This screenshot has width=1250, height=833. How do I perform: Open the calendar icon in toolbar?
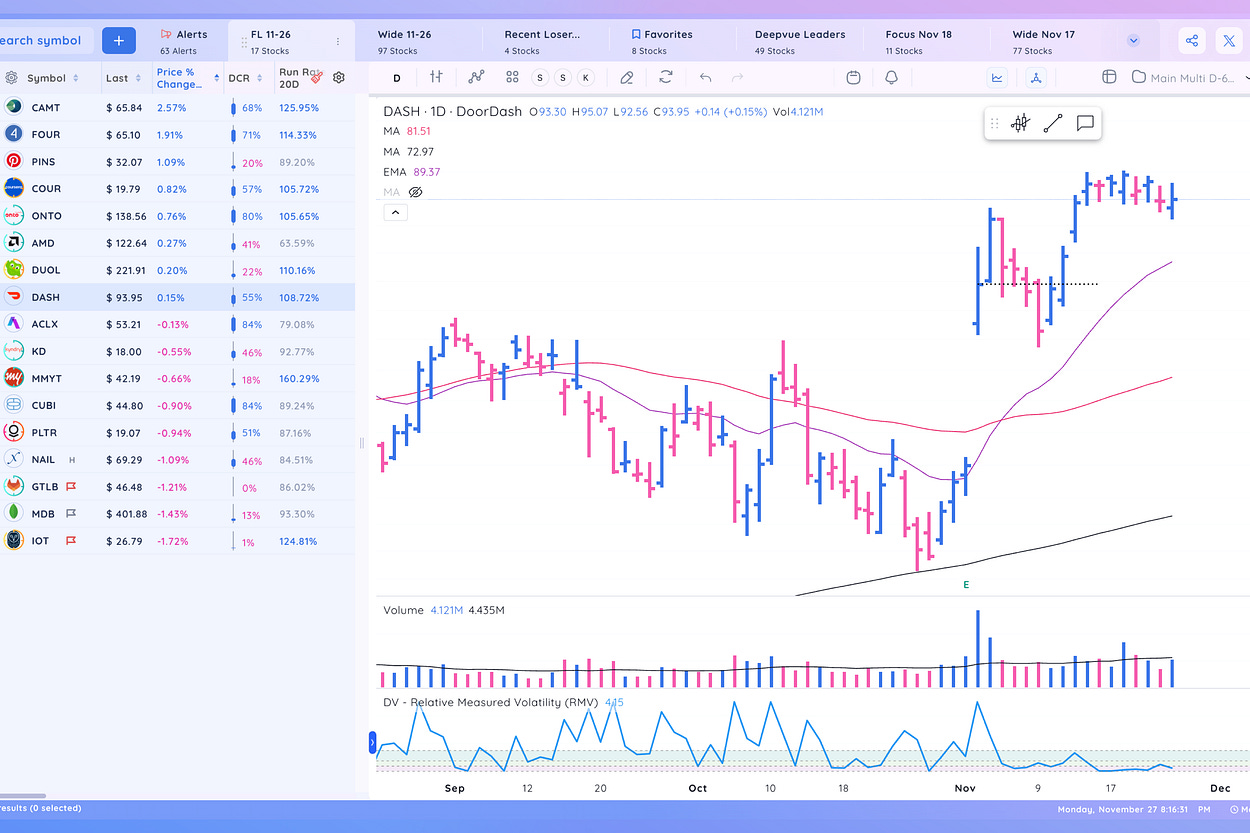click(853, 77)
